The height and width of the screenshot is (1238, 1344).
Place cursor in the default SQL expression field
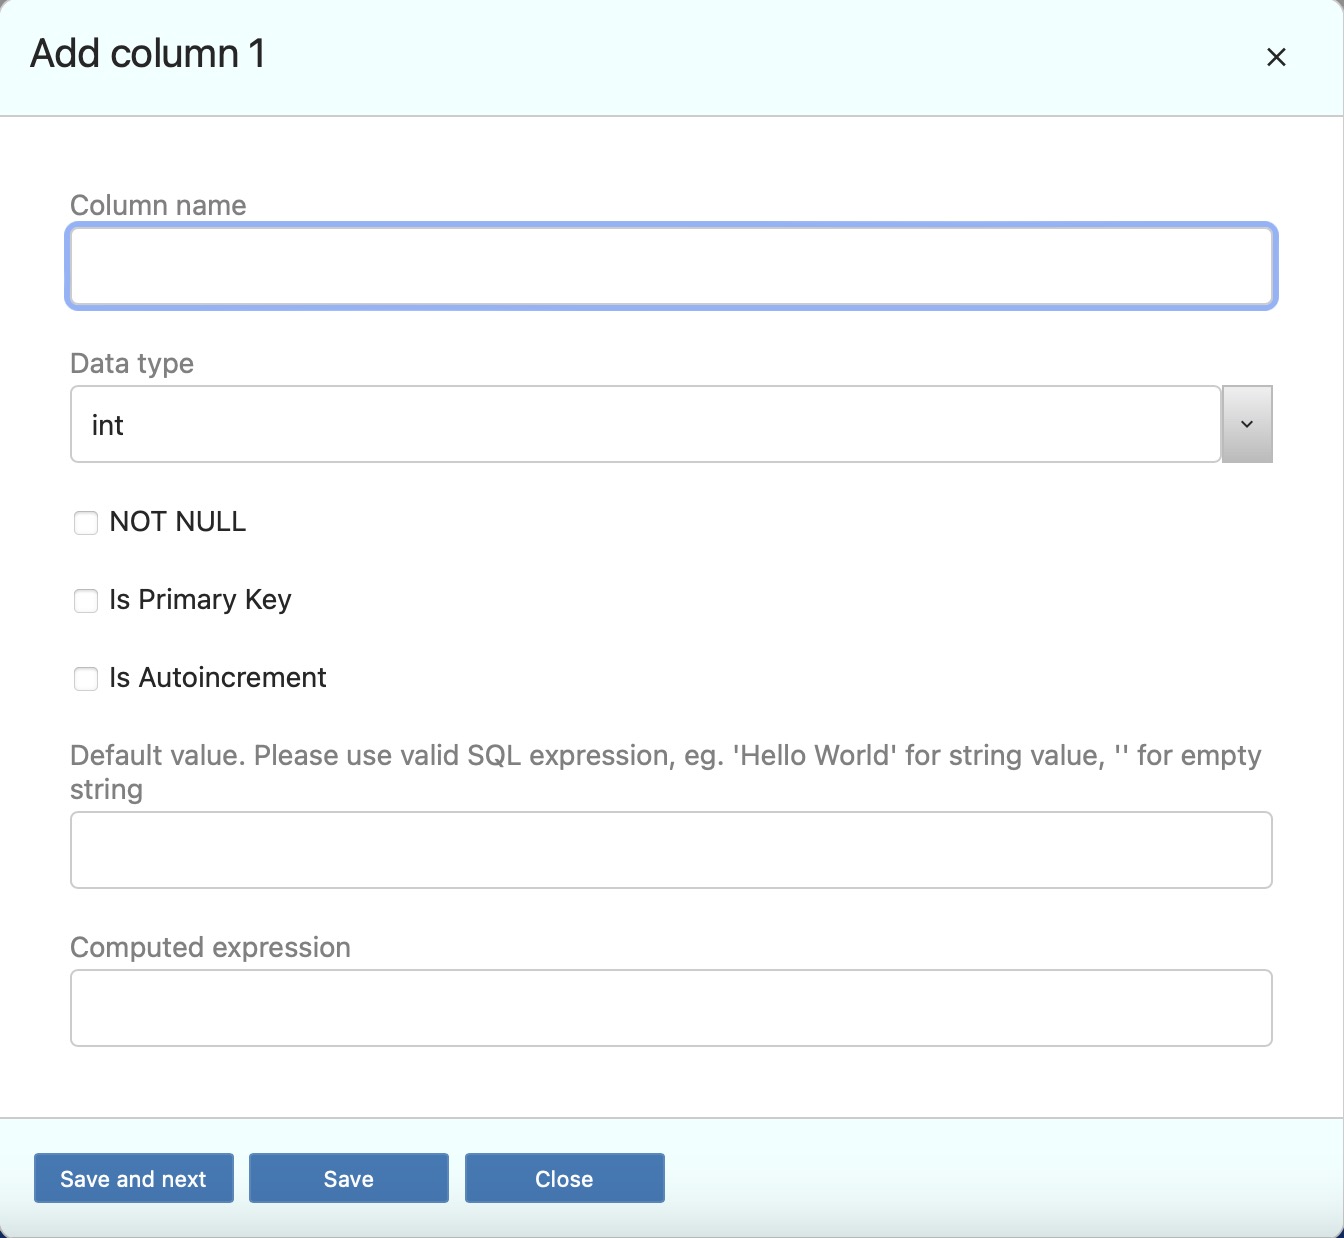click(670, 850)
